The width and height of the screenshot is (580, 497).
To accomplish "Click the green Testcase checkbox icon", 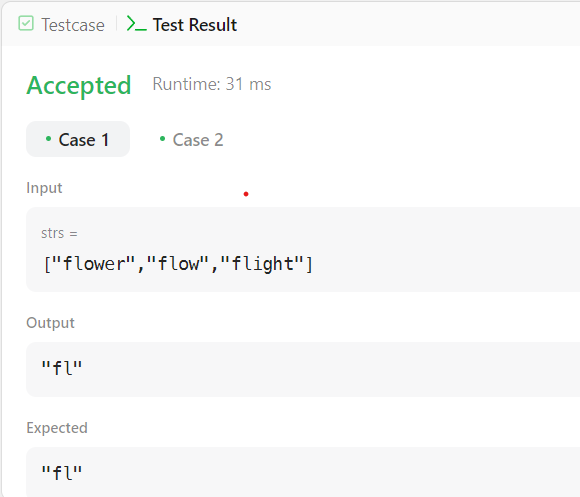I will (26, 24).
